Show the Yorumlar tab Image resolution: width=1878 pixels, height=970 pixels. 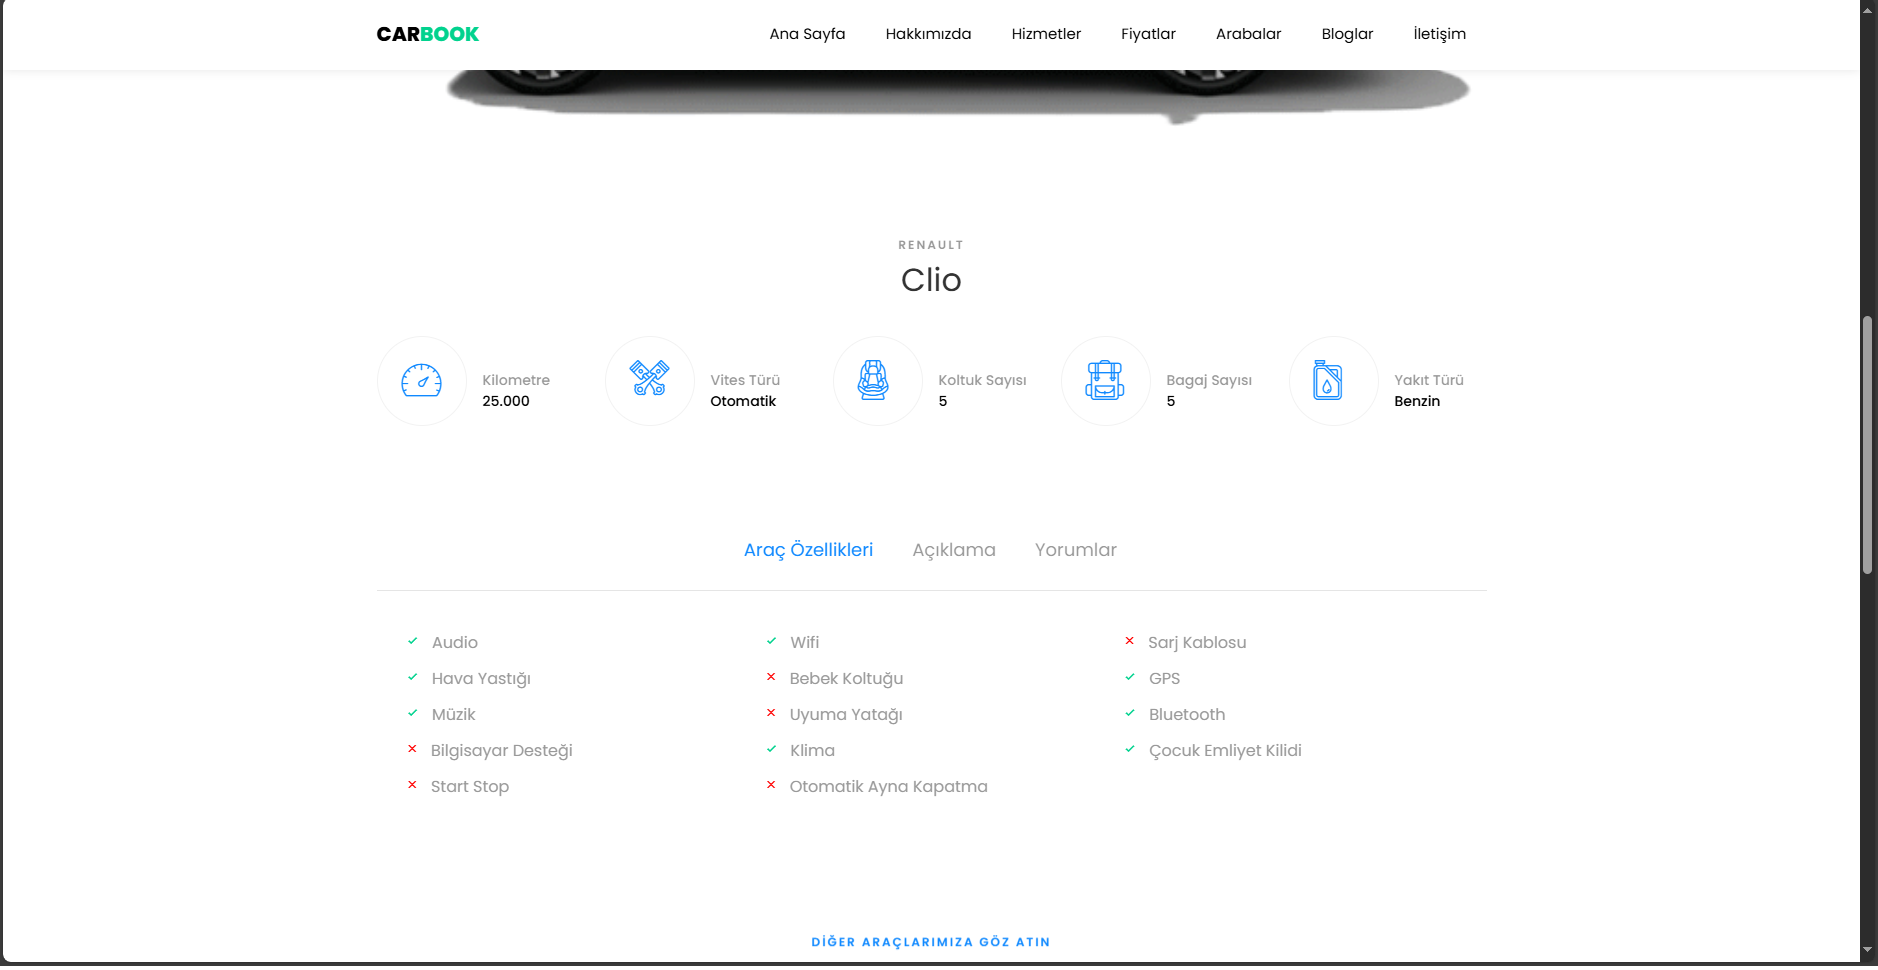point(1075,550)
